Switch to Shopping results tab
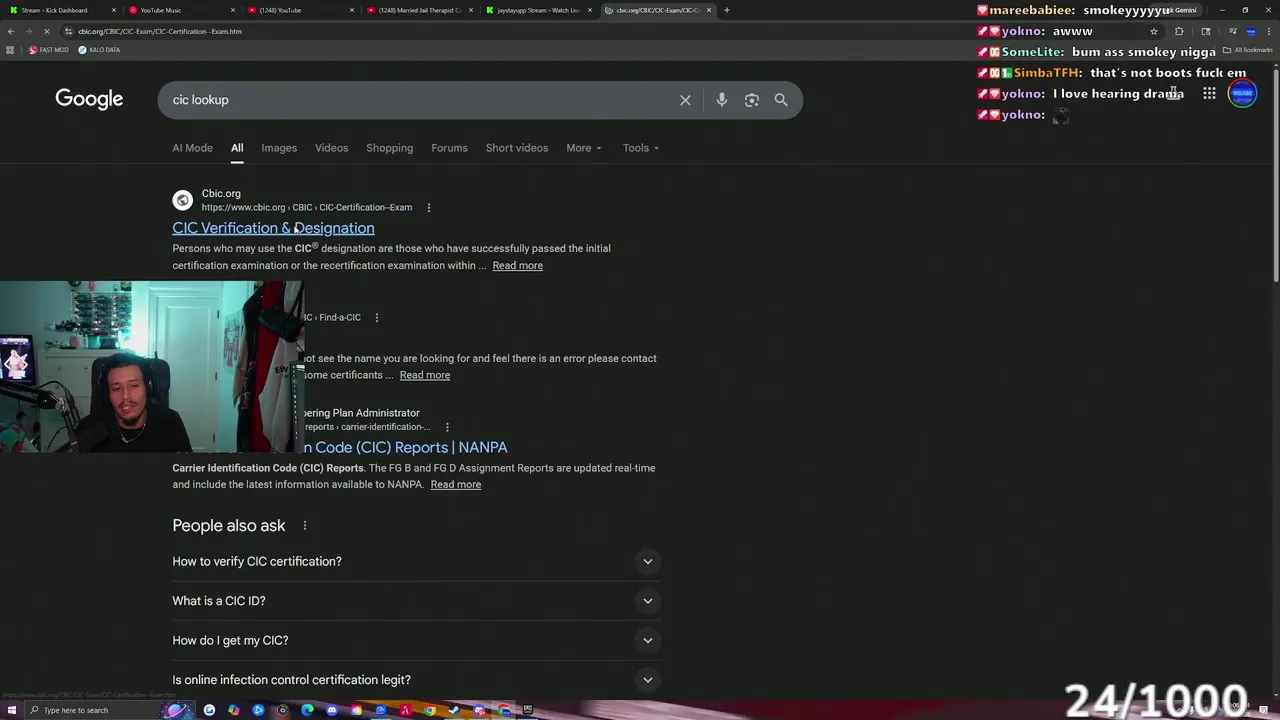 point(389,148)
